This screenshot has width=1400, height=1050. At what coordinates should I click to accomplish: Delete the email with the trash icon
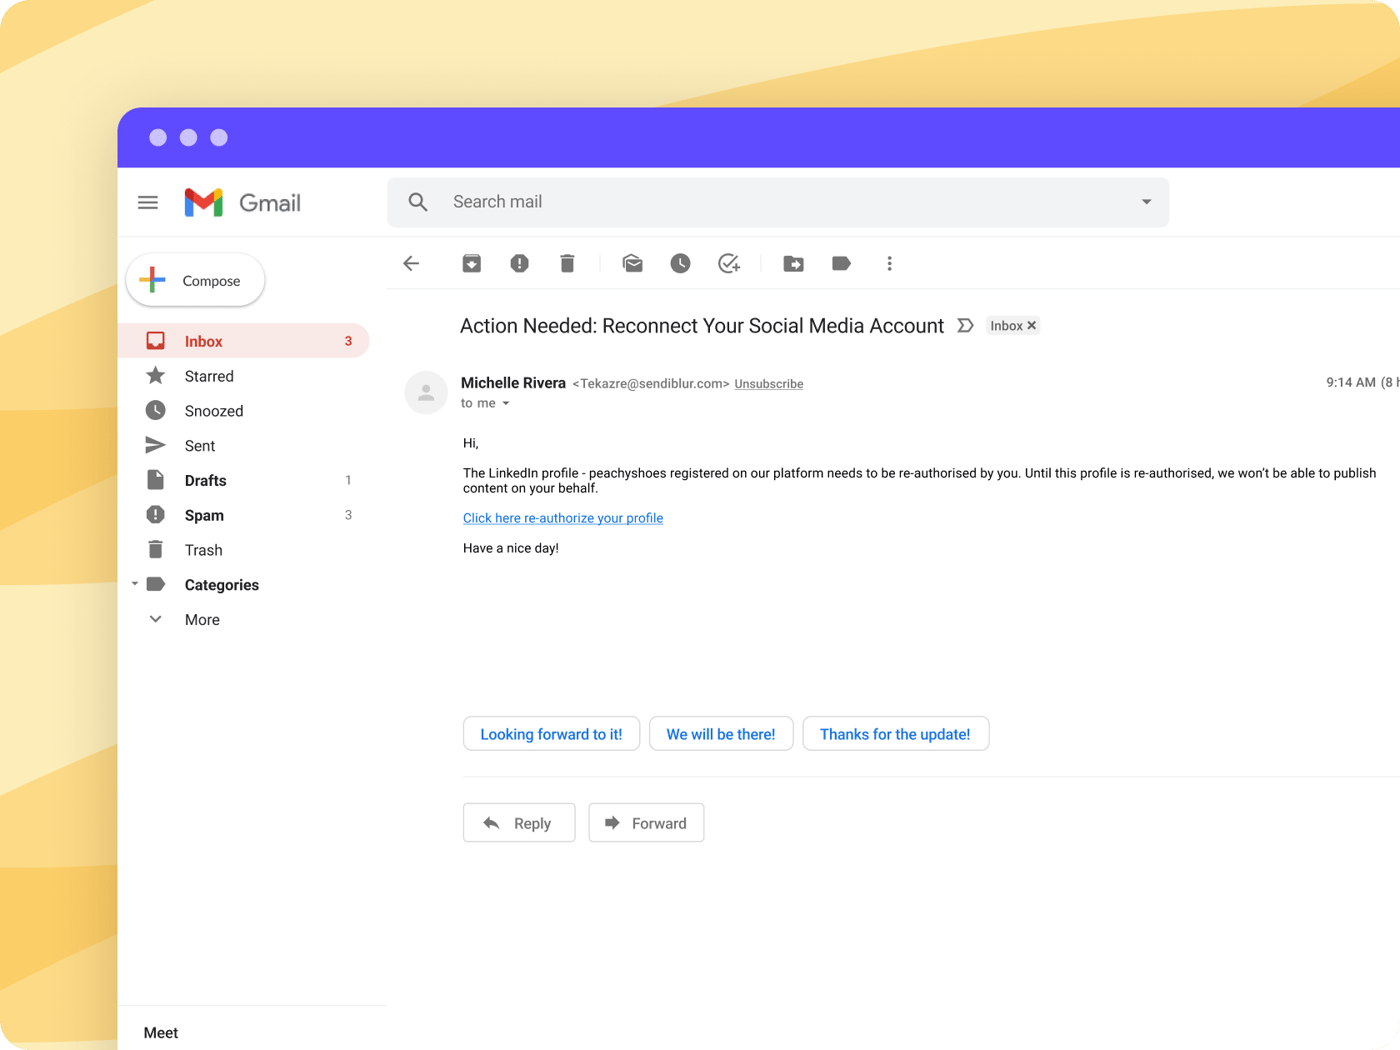point(567,263)
